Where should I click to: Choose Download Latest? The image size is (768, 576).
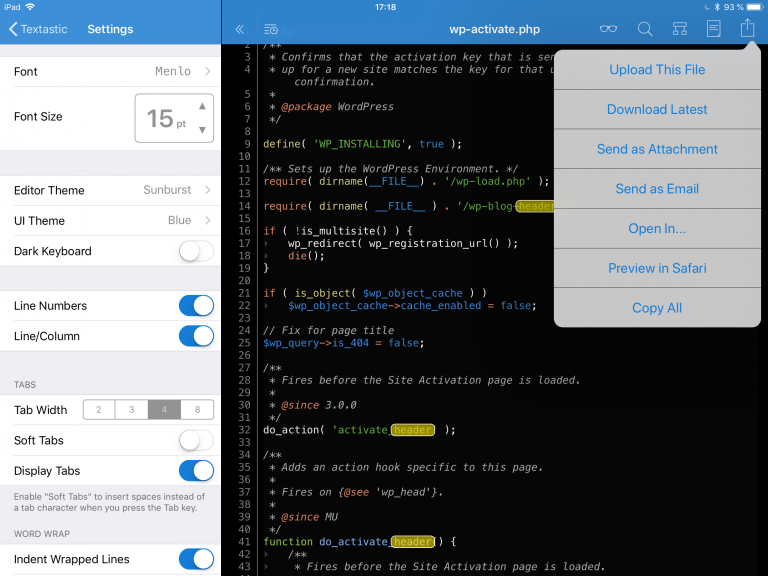click(657, 109)
